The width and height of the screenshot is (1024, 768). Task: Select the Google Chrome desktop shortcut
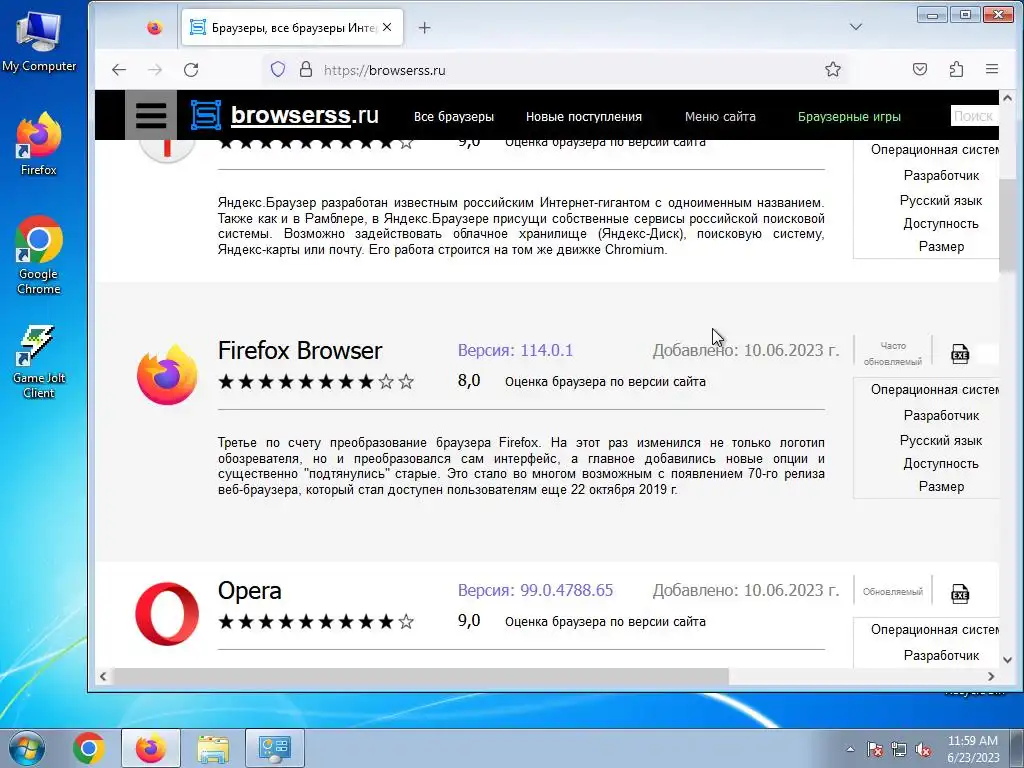click(39, 255)
